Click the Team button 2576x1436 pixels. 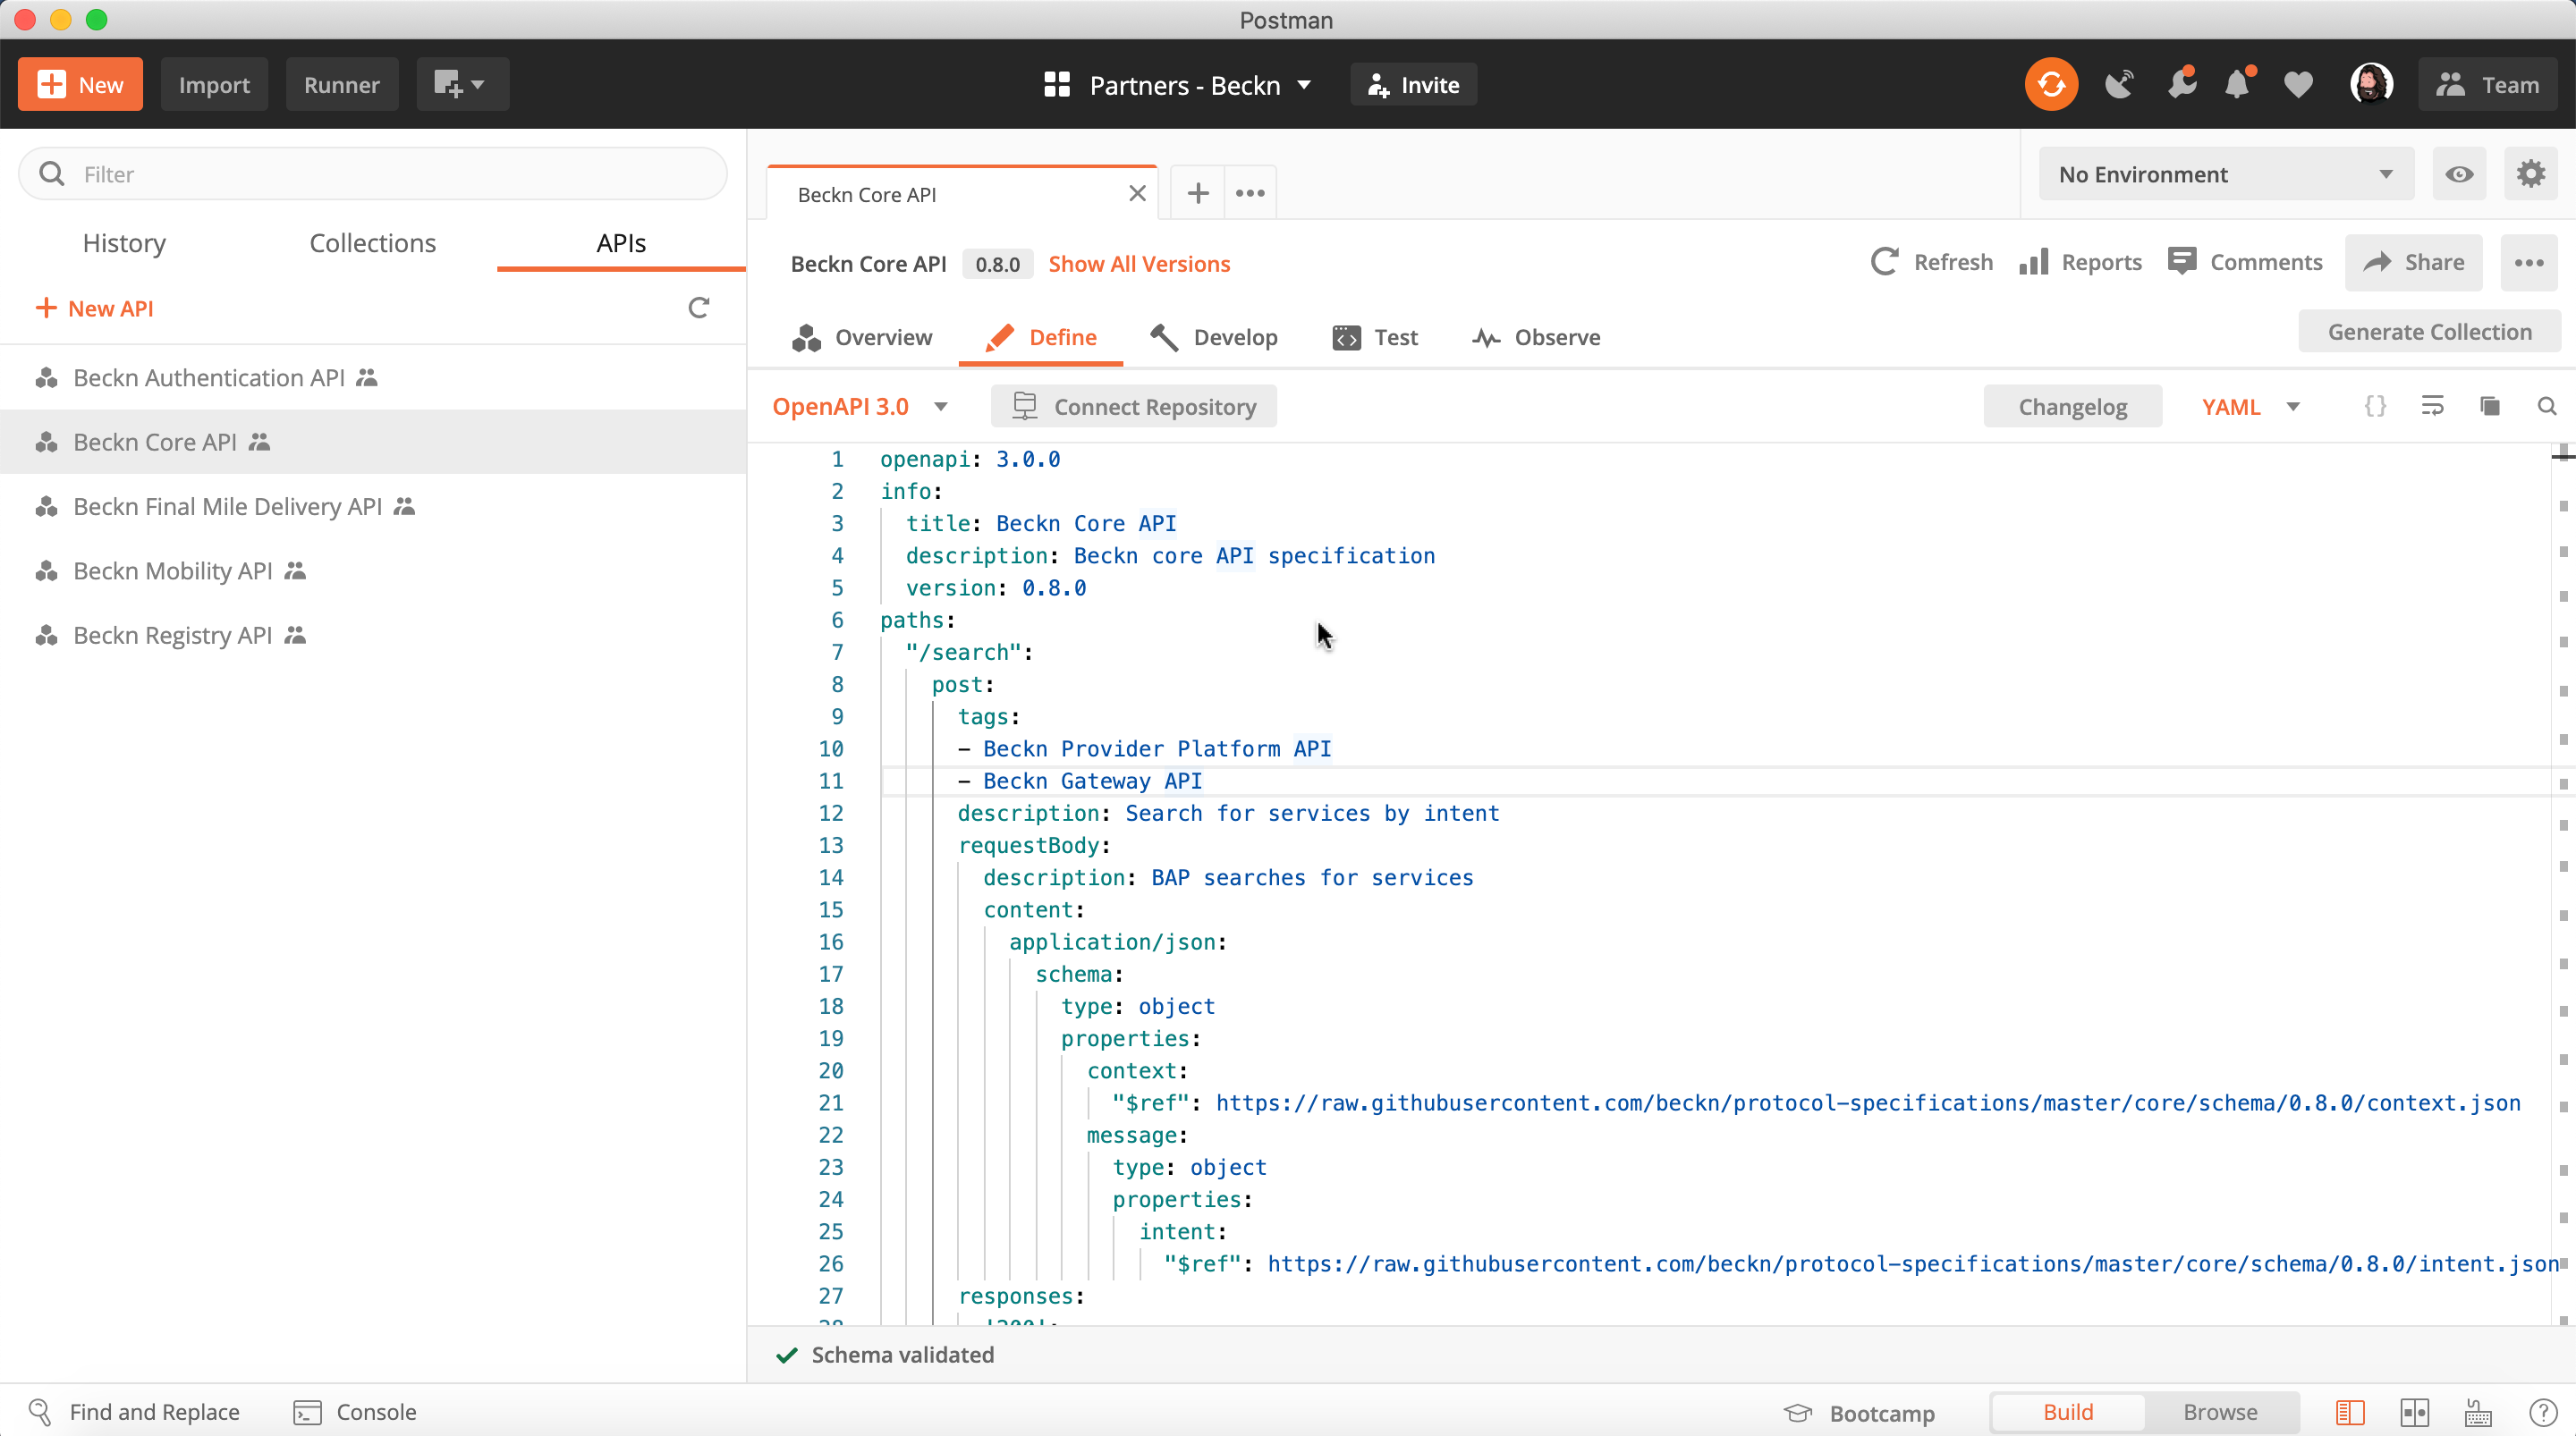click(x=2488, y=84)
